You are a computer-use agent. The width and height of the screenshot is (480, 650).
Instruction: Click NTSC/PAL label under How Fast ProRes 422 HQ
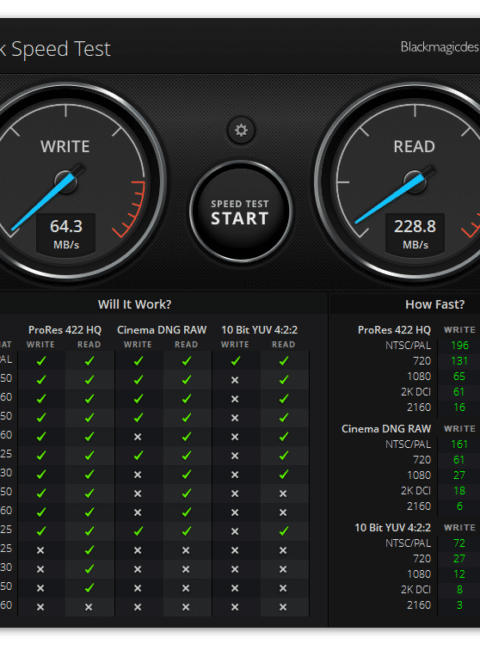tap(408, 345)
